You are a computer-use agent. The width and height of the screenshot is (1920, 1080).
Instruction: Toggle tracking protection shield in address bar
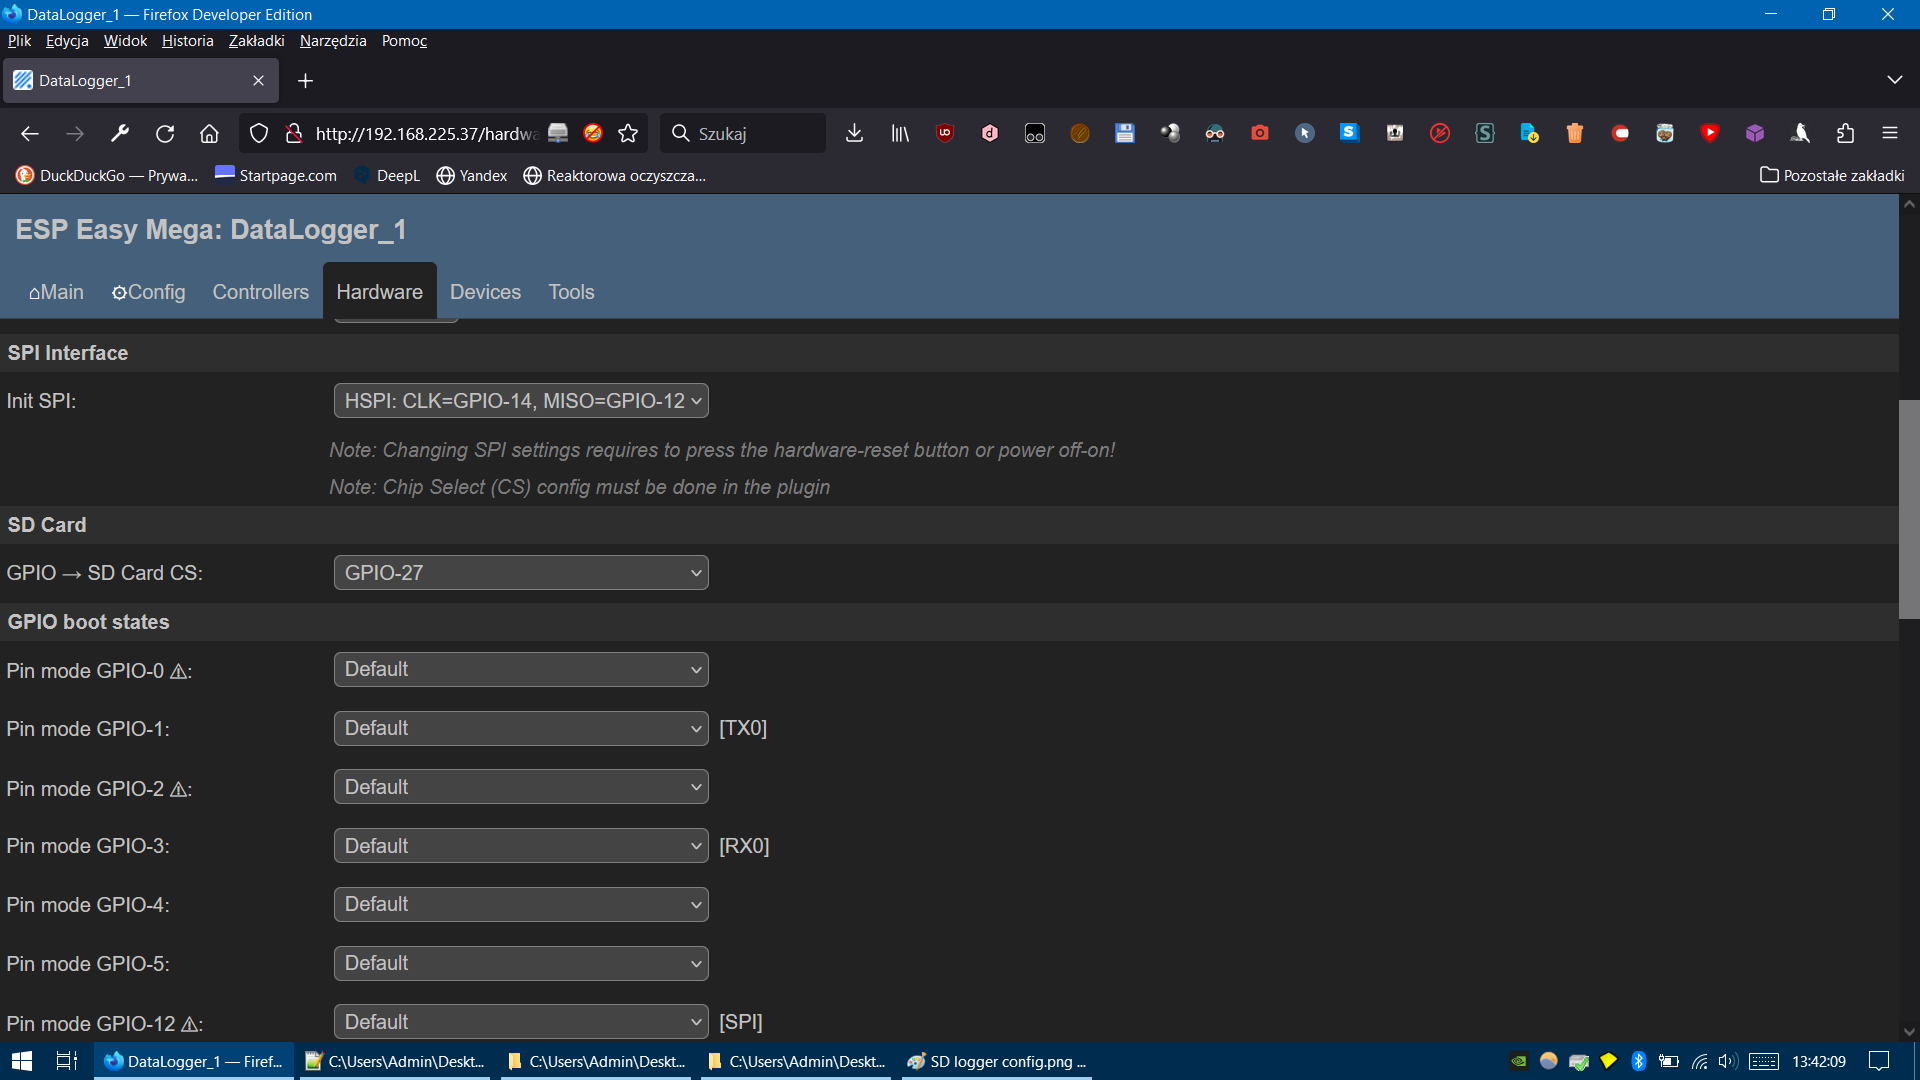259,133
